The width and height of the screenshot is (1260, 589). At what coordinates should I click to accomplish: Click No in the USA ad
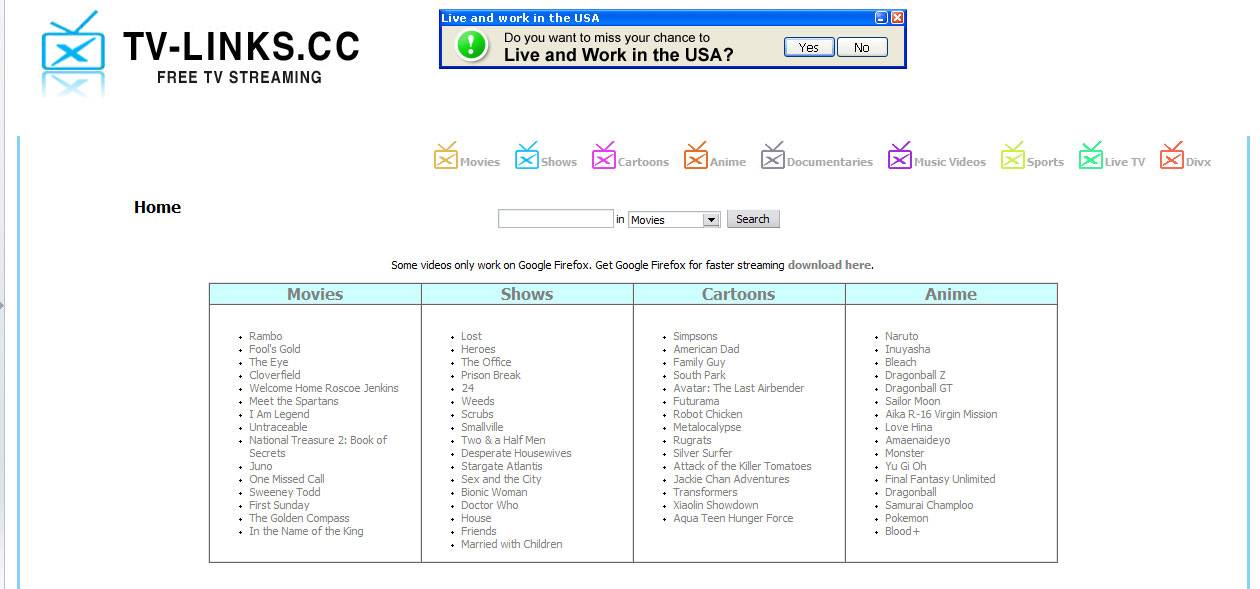(x=861, y=47)
